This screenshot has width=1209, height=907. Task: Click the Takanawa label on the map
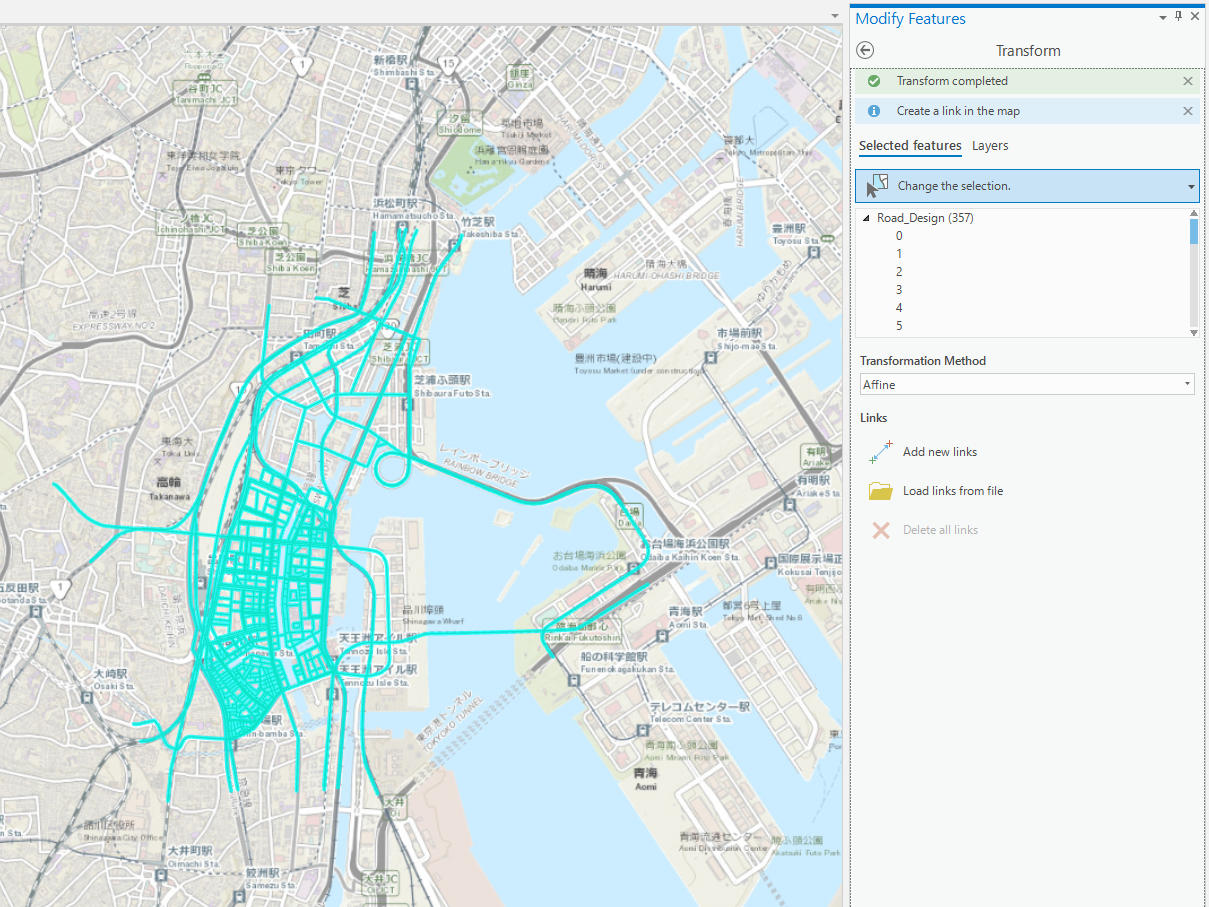tap(170, 496)
